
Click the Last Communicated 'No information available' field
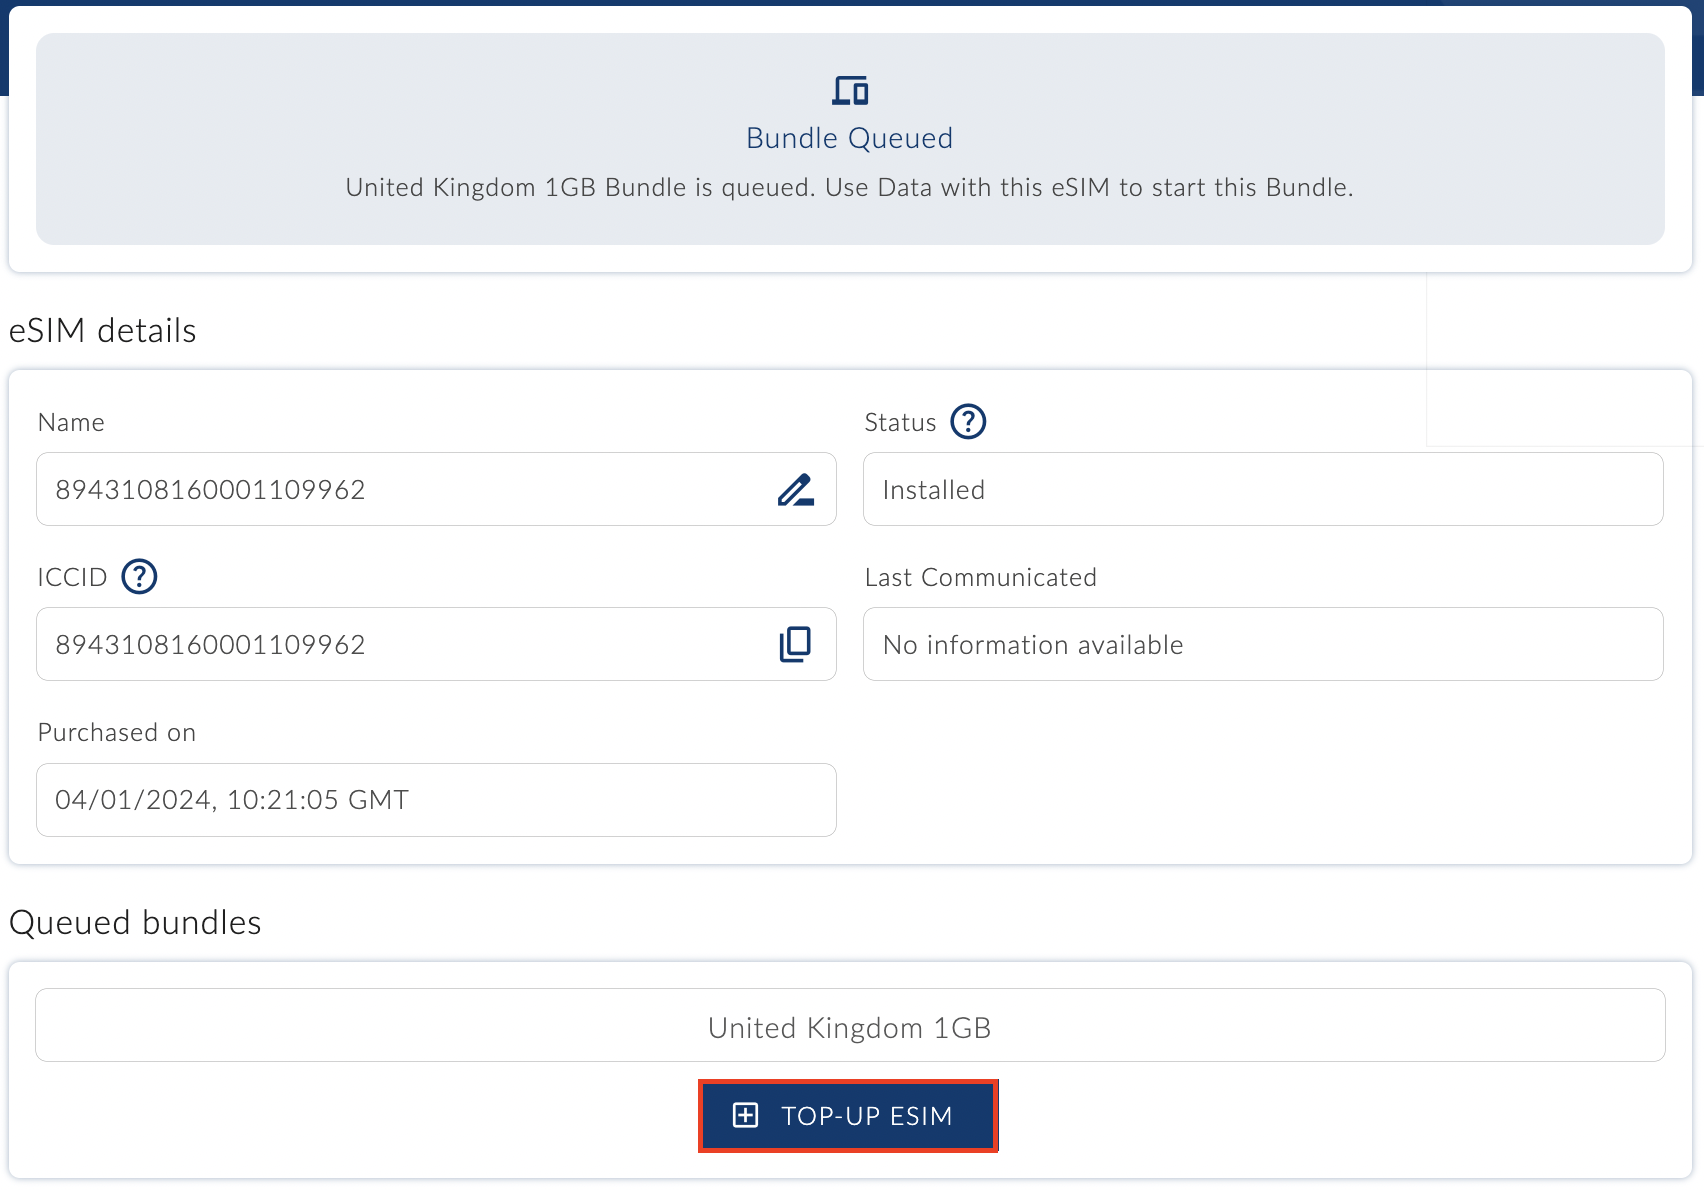[x=1262, y=645]
